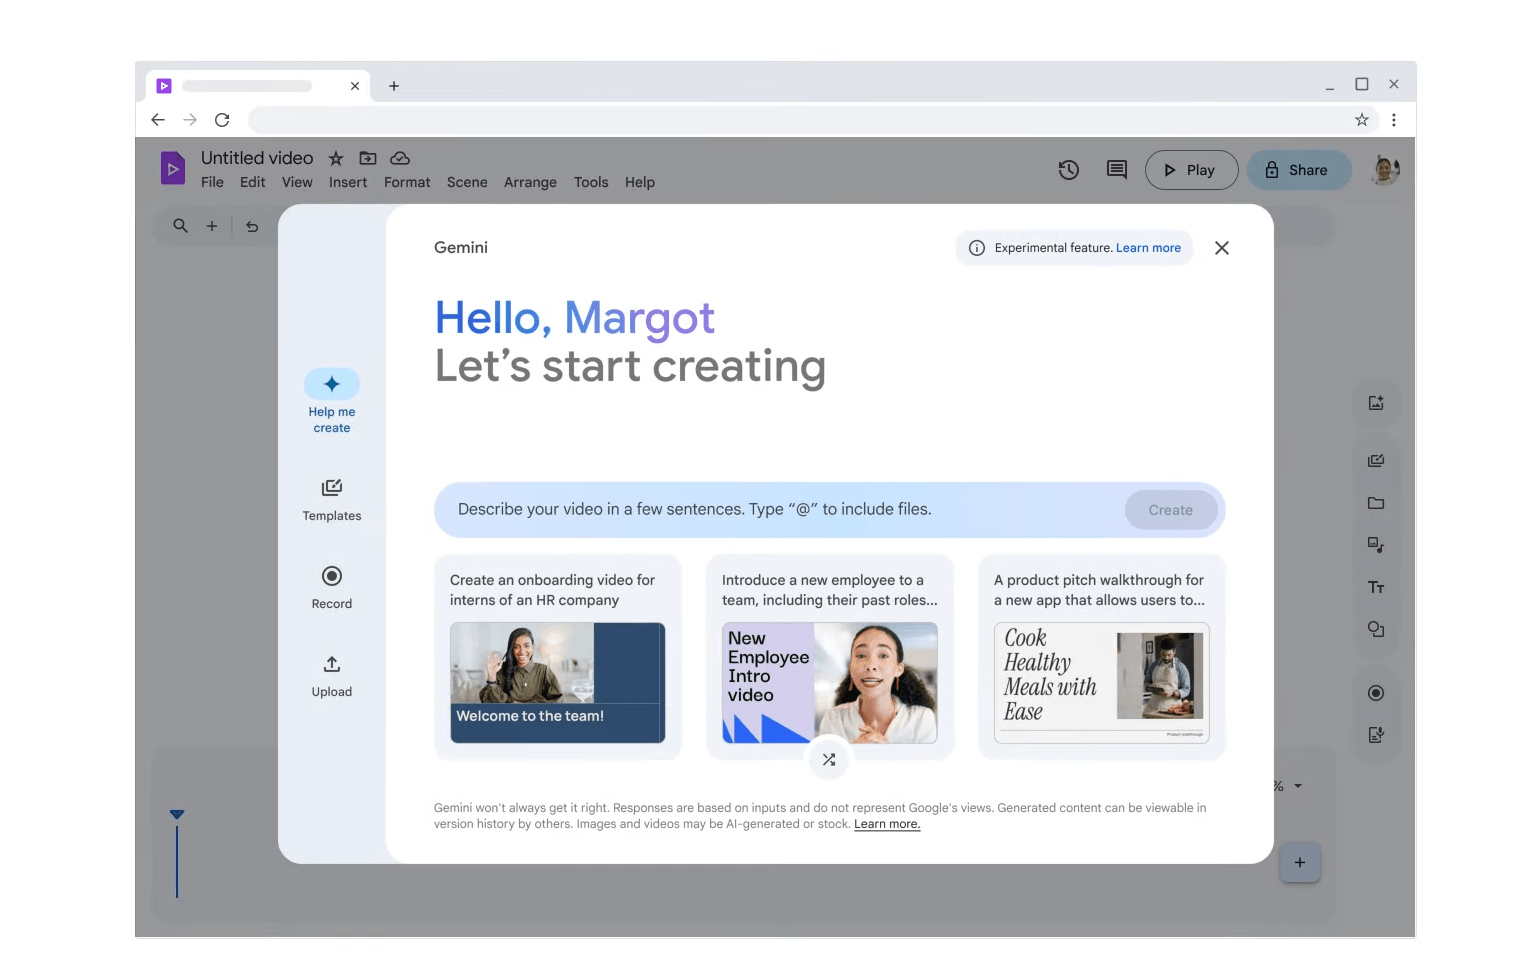Screen dimensions: 1539x976
Task: Choose the Record option in sidebar
Action: pos(332,588)
